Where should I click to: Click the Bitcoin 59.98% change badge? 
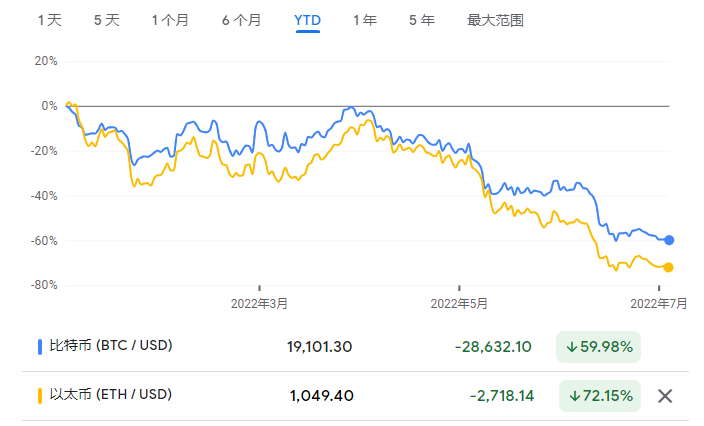point(598,346)
